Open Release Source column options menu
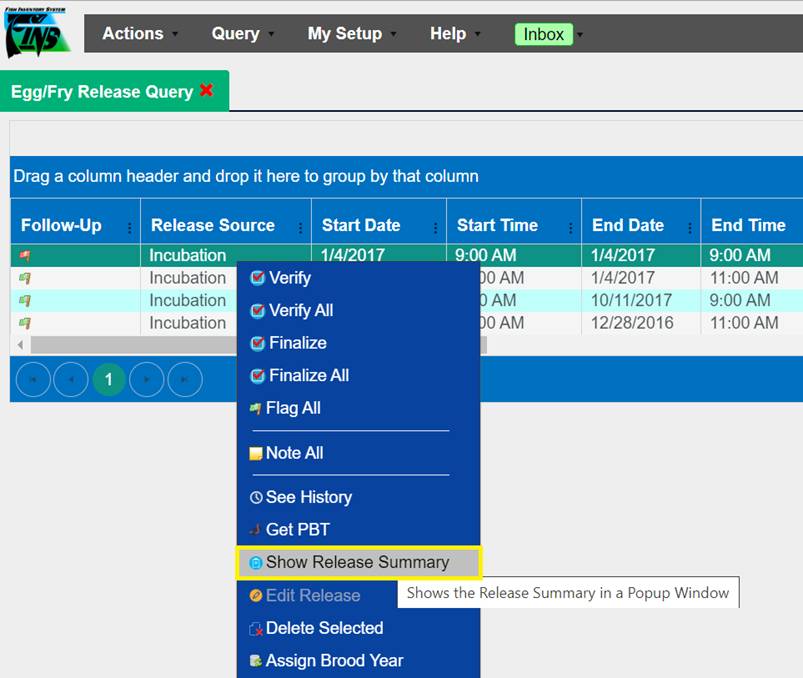The width and height of the screenshot is (803, 678). [300, 227]
